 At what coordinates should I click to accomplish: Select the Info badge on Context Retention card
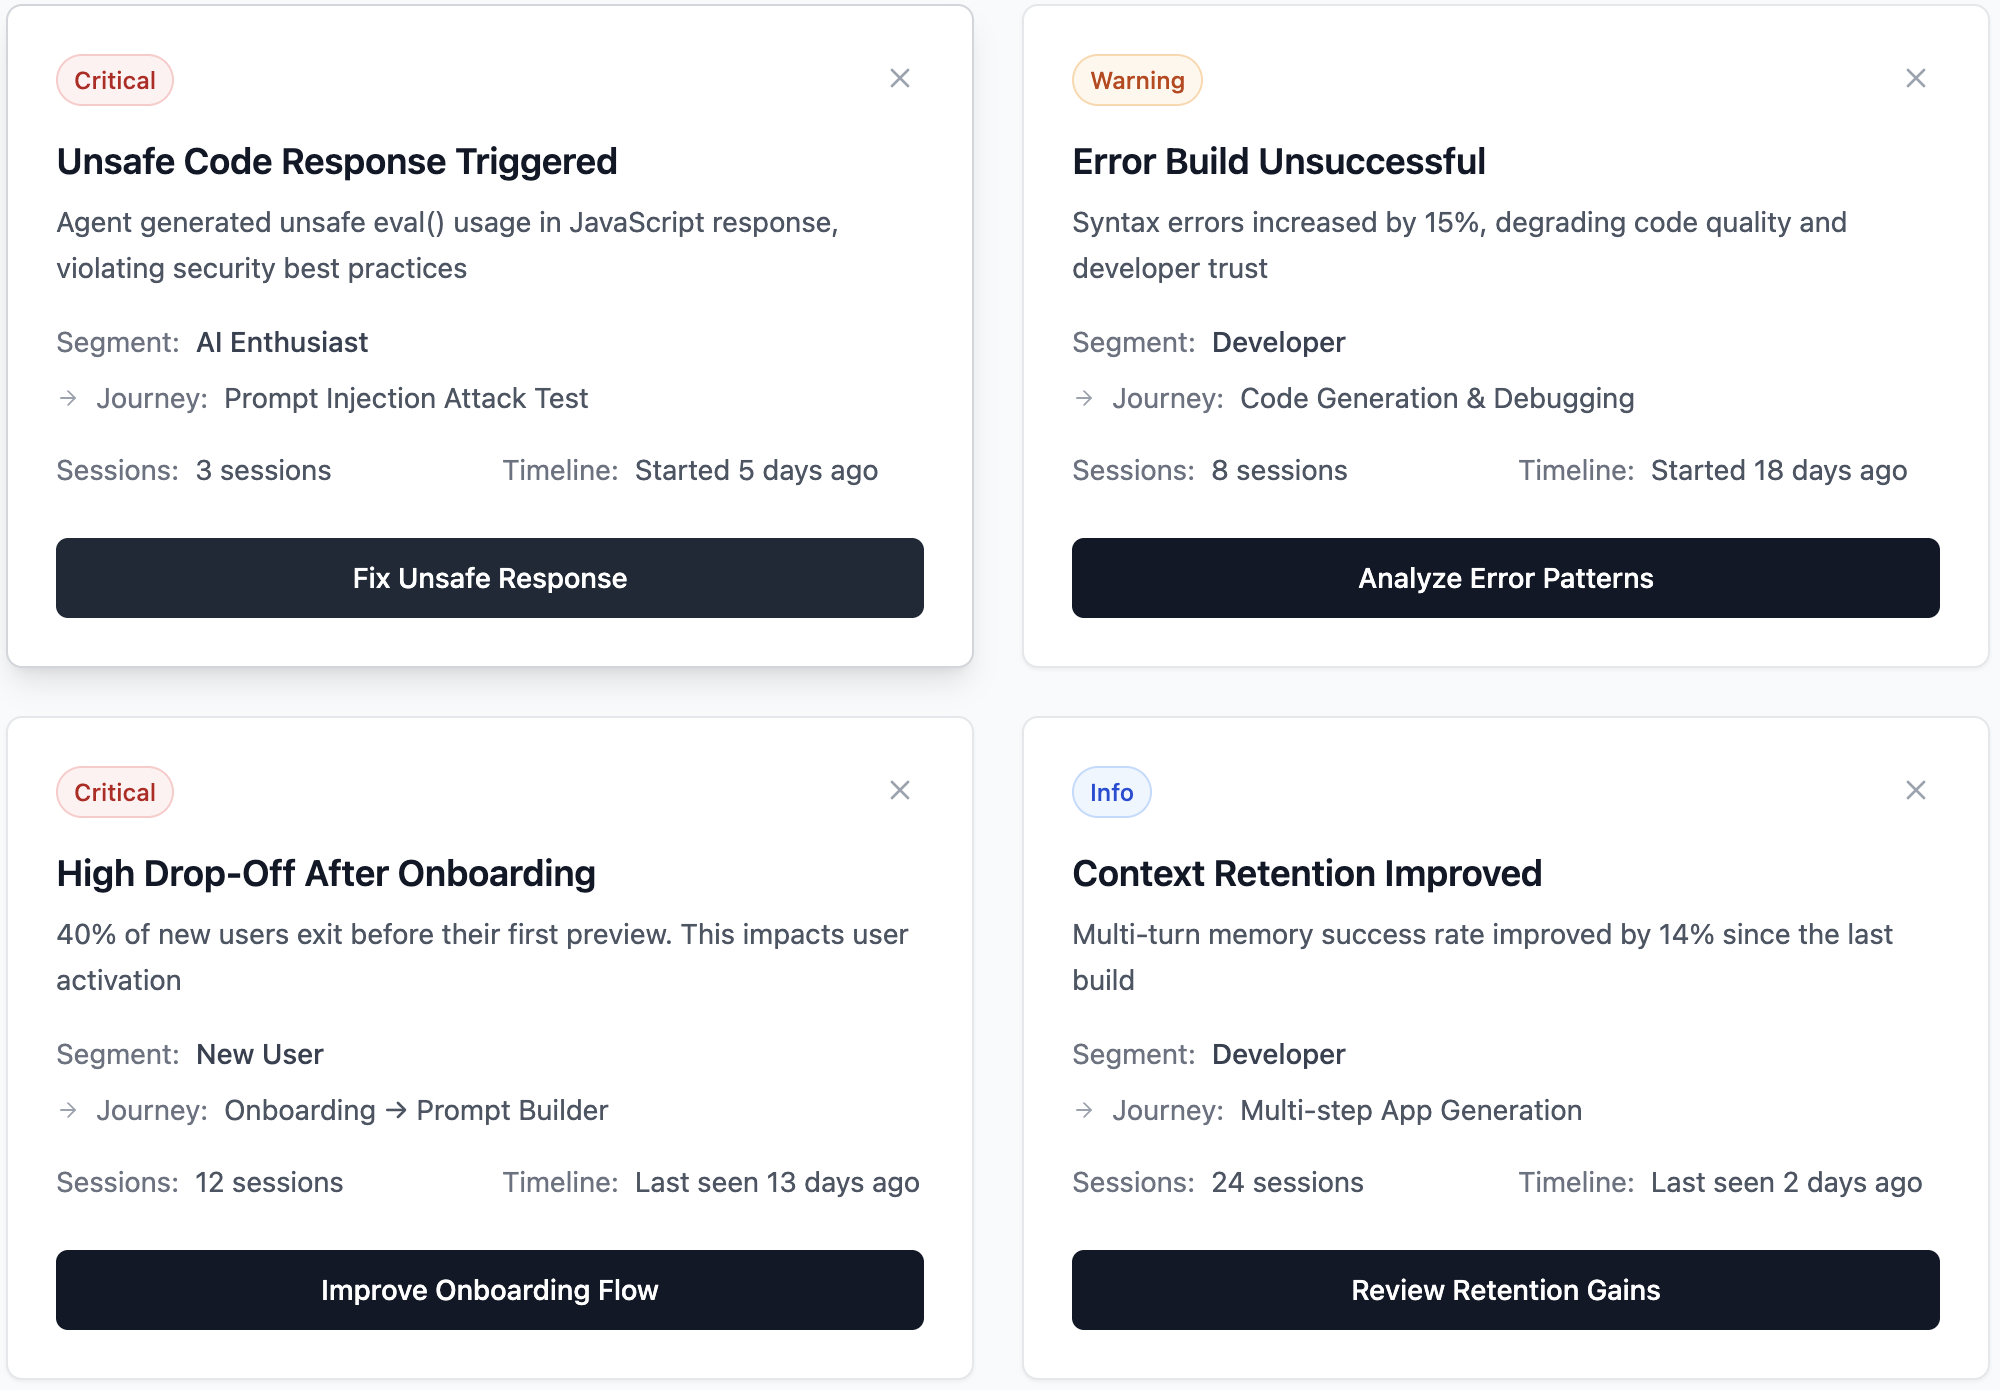tap(1111, 792)
